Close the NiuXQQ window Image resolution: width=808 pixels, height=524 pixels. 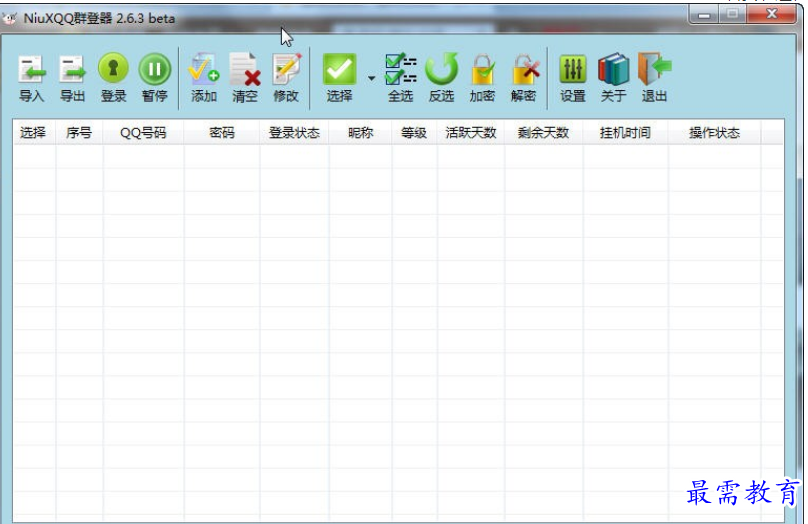pos(771,14)
